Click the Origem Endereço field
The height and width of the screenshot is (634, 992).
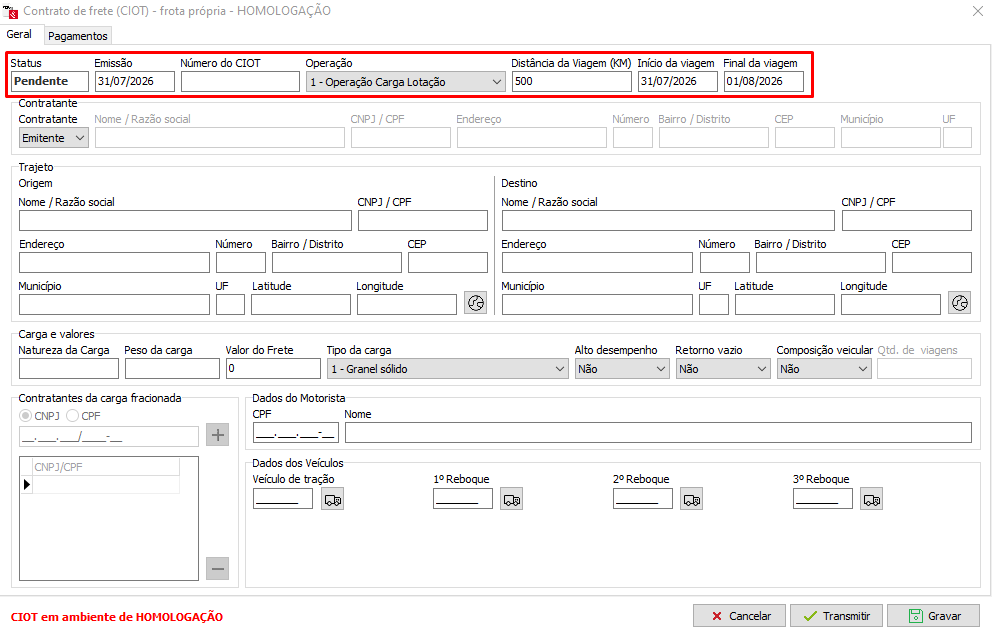tap(115, 263)
